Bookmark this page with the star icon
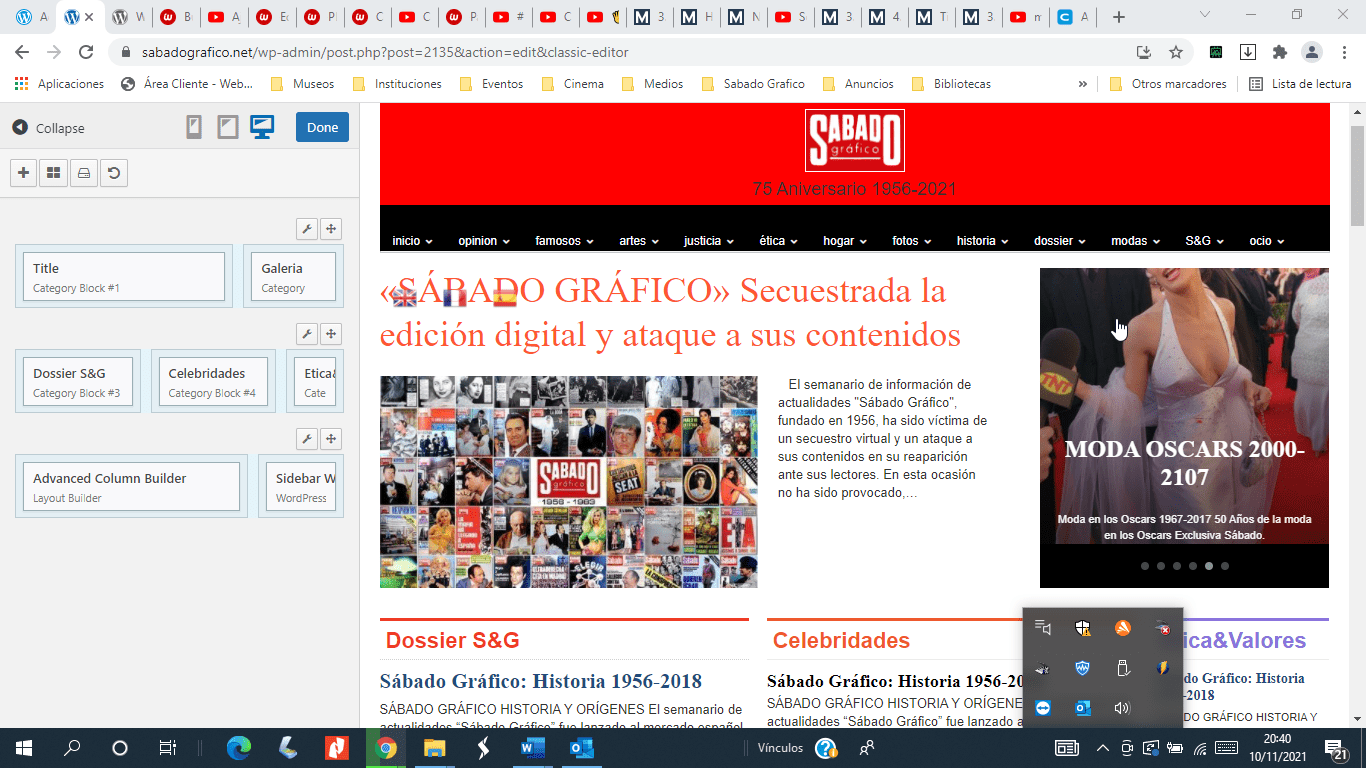Image resolution: width=1366 pixels, height=768 pixels. (1176, 52)
